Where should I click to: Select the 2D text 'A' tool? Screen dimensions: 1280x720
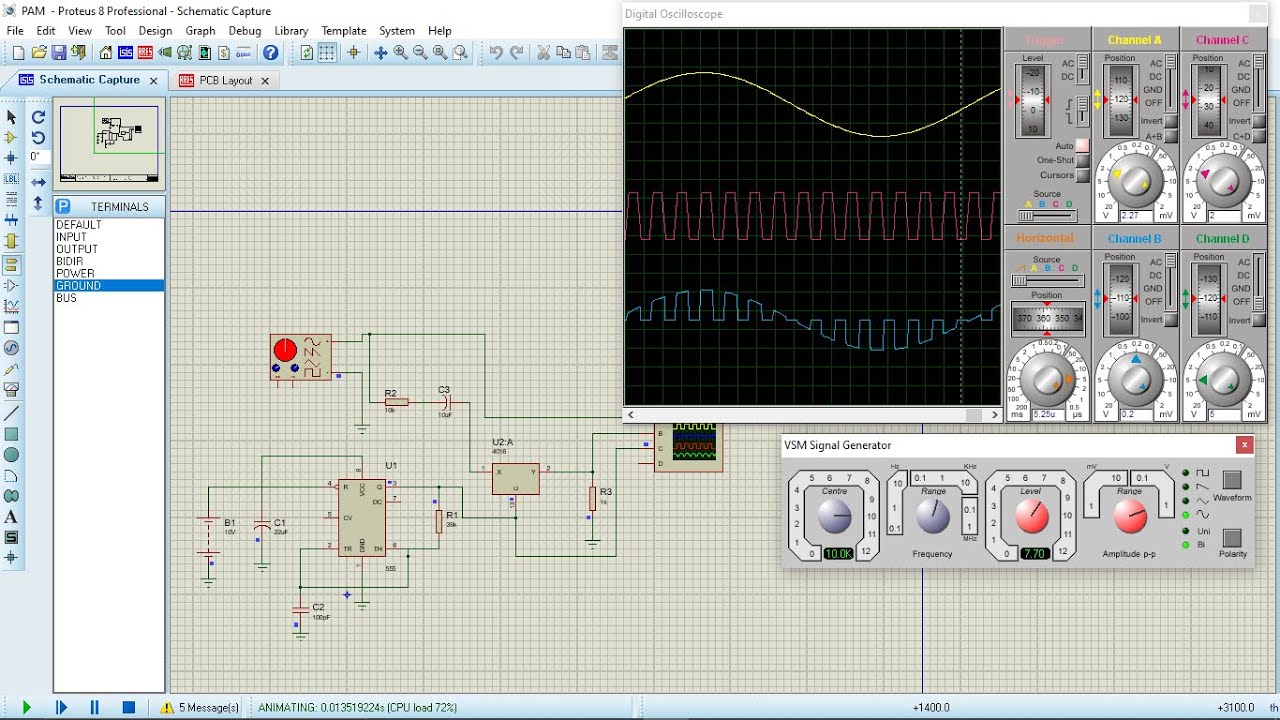[11, 517]
